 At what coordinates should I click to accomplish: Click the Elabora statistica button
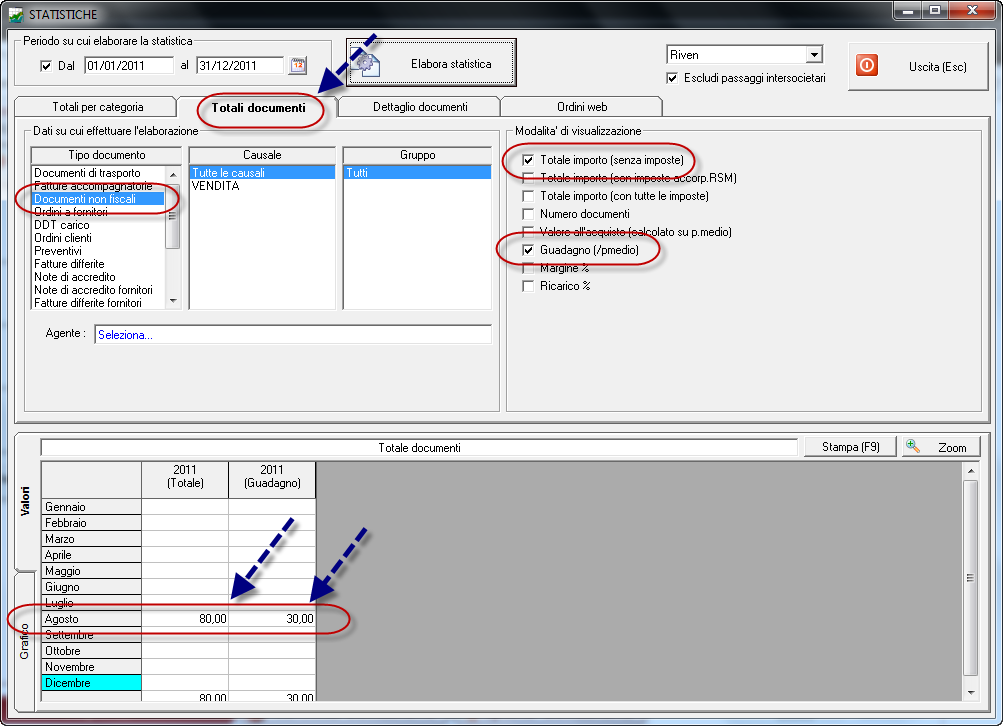[431, 63]
